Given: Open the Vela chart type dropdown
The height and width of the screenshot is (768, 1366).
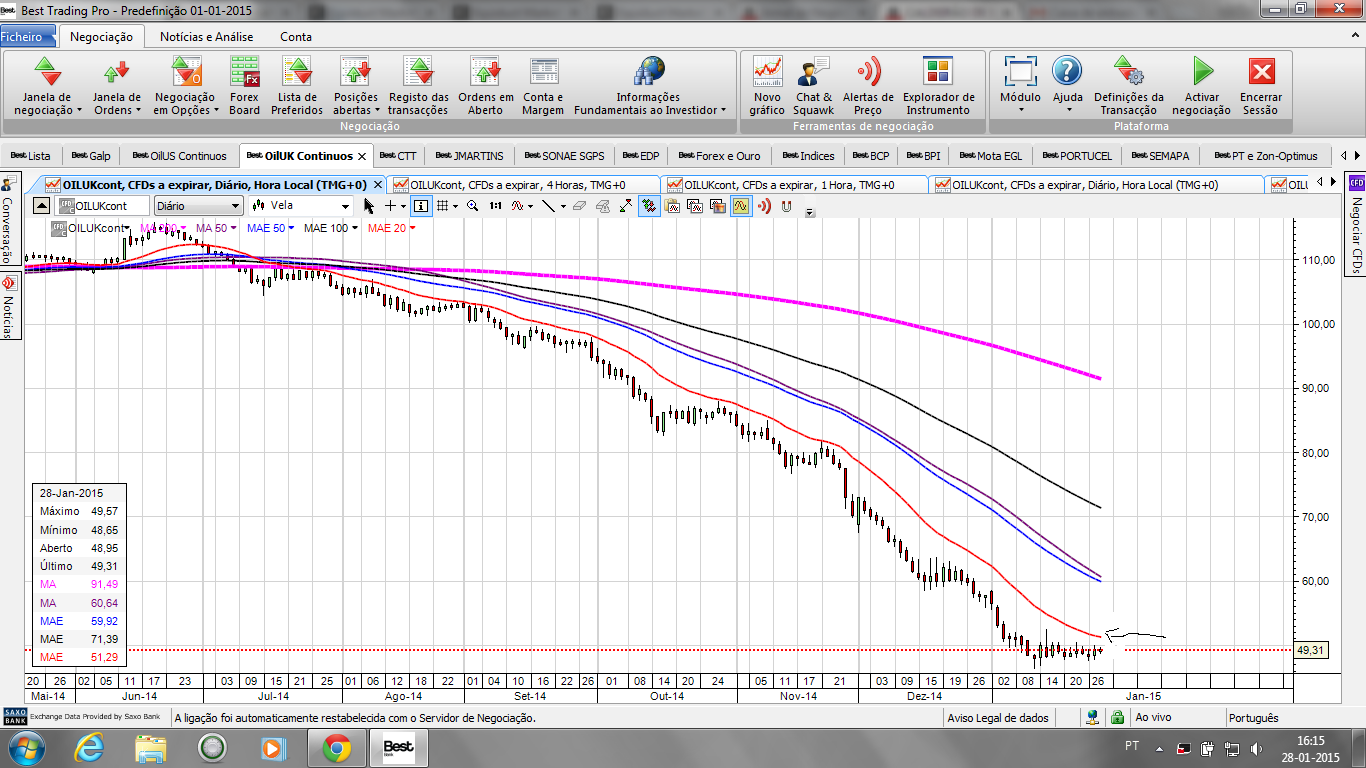Looking at the screenshot, I should 345,206.
